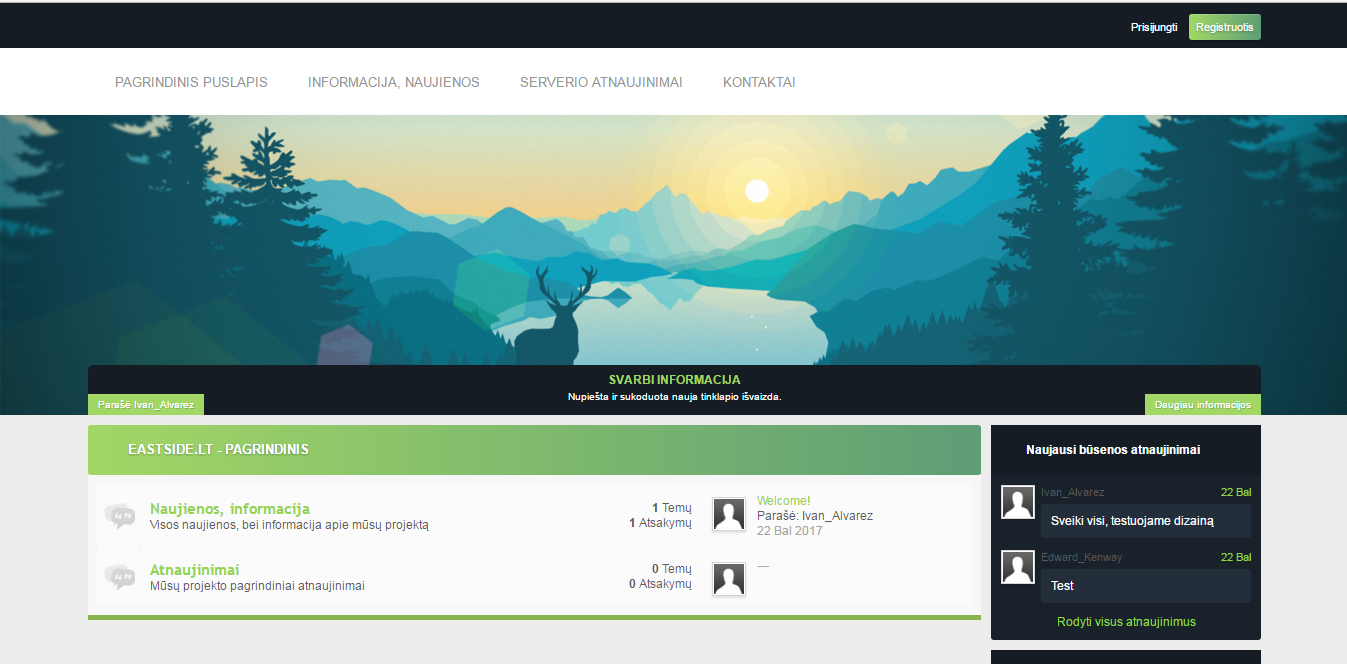The image size is (1347, 664).
Task: Click the SVARBI INFORMACIJA announcement title
Action: (675, 380)
